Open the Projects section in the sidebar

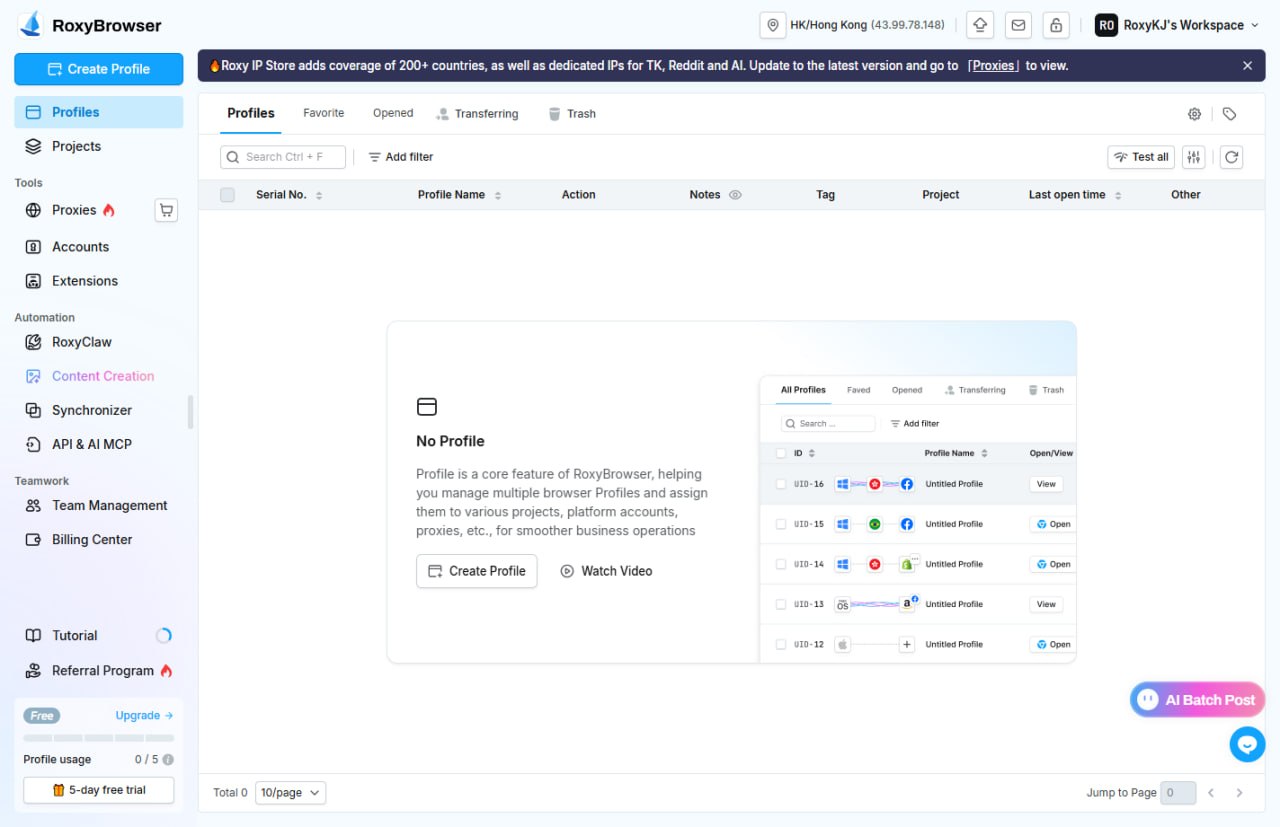(x=98, y=146)
